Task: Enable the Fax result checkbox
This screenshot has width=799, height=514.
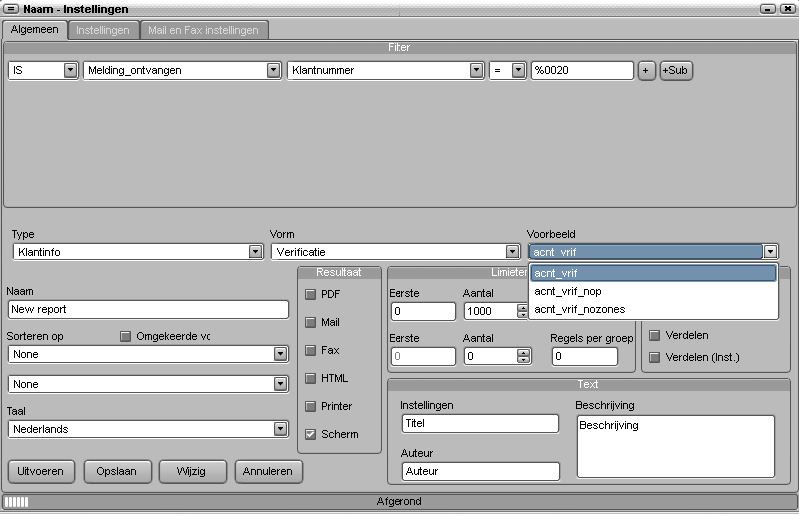Action: pyautogui.click(x=310, y=350)
